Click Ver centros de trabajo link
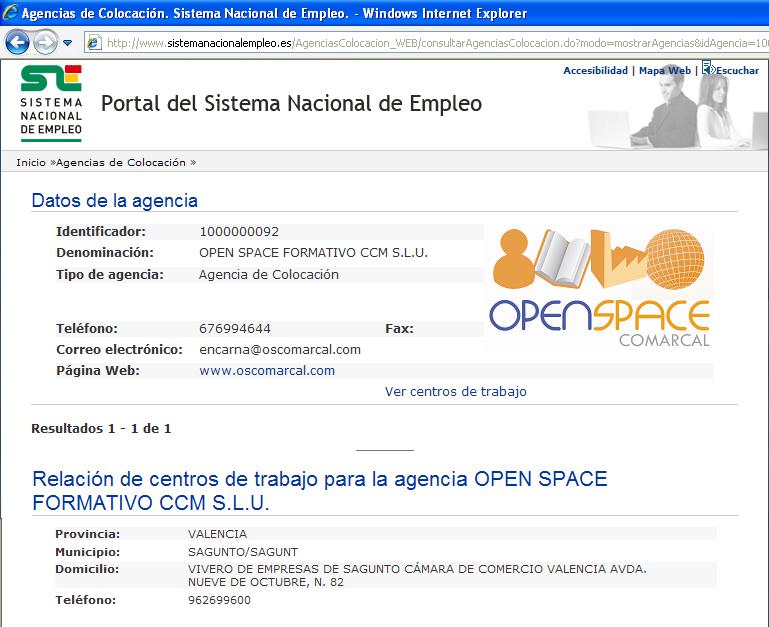The height and width of the screenshot is (627, 769). [x=456, y=392]
